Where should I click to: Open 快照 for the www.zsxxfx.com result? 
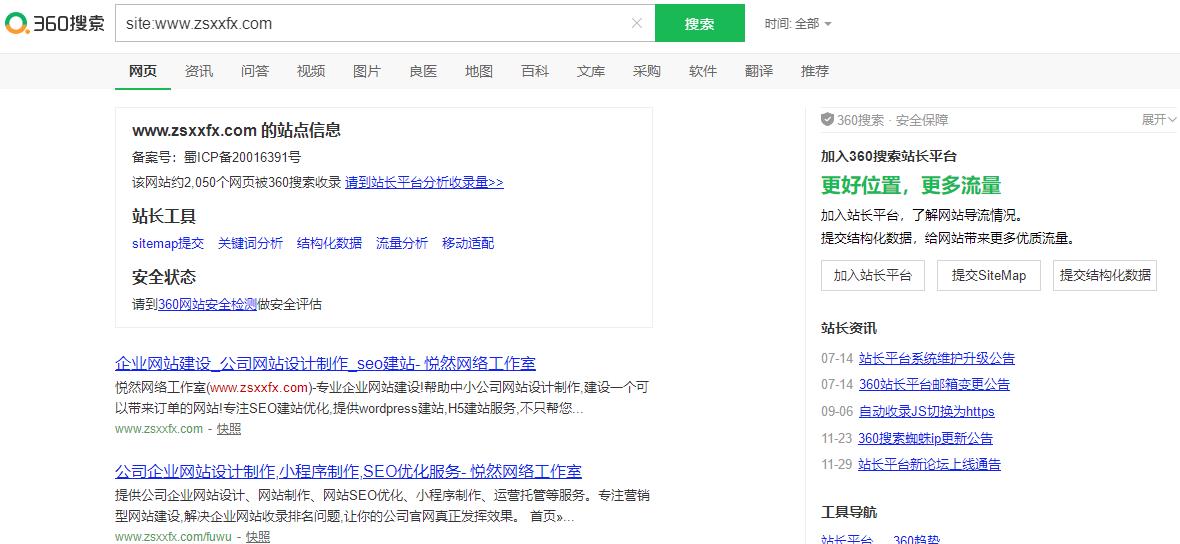click(229, 429)
